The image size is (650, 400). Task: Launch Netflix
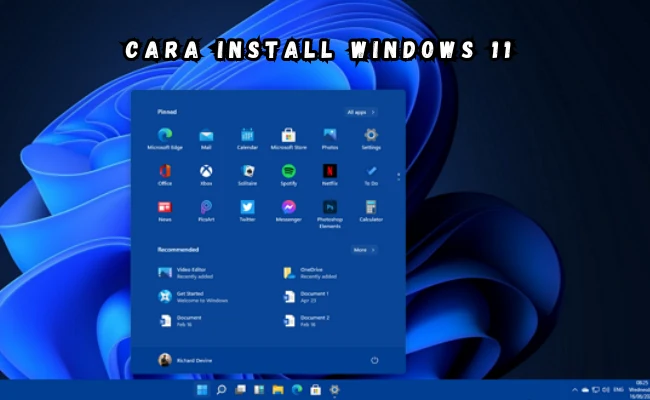330,175
